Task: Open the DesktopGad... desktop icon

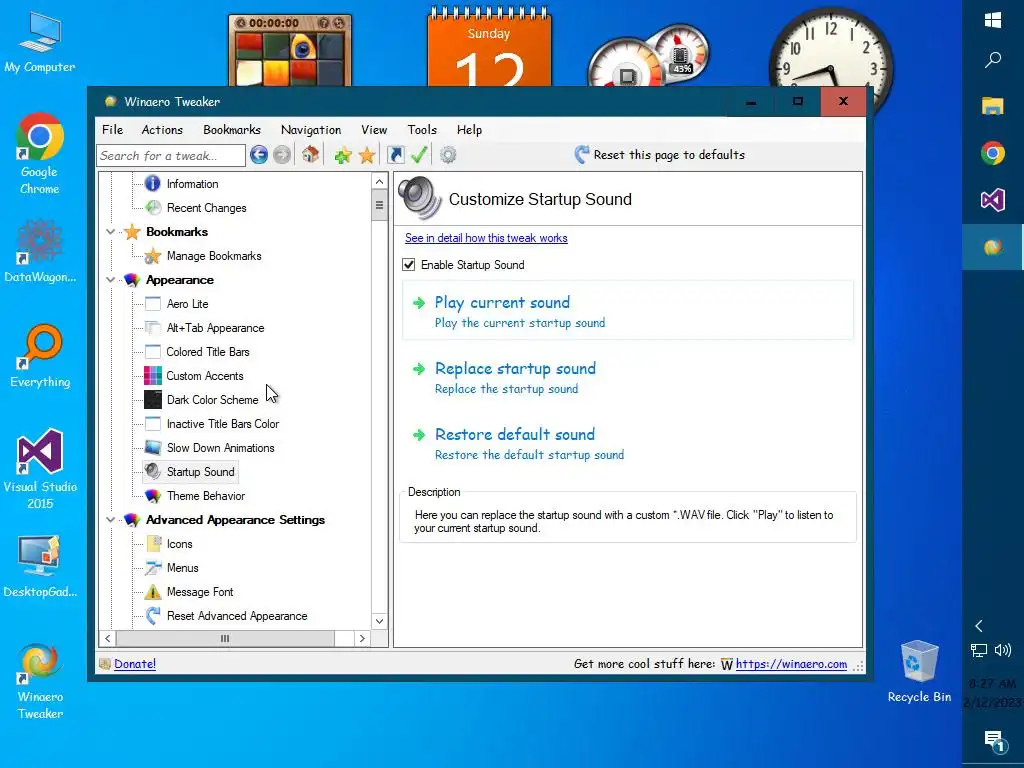Action: pyautogui.click(x=40, y=566)
